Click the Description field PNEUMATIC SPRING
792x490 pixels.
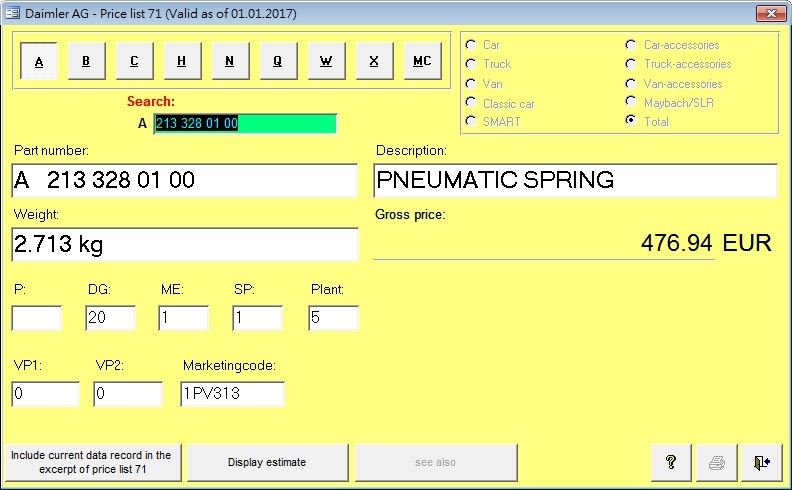(x=575, y=180)
